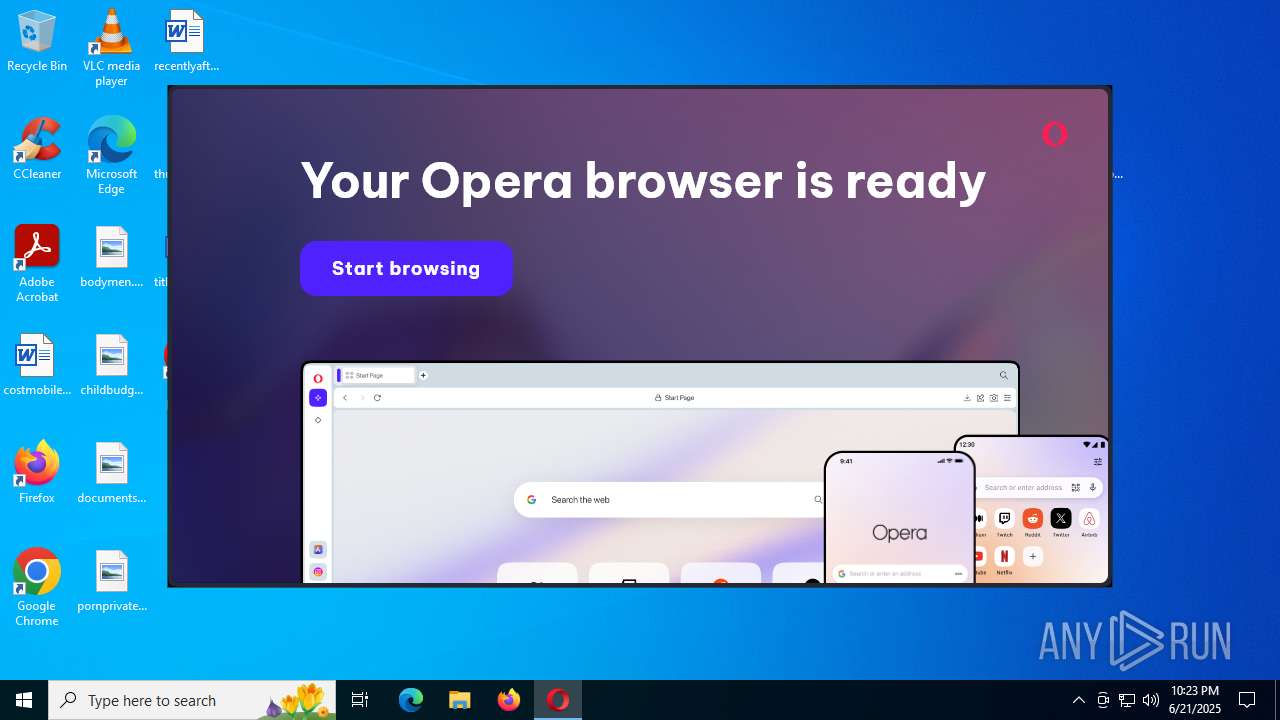Open the notification center icon
The image size is (1280, 720).
click(1247, 700)
